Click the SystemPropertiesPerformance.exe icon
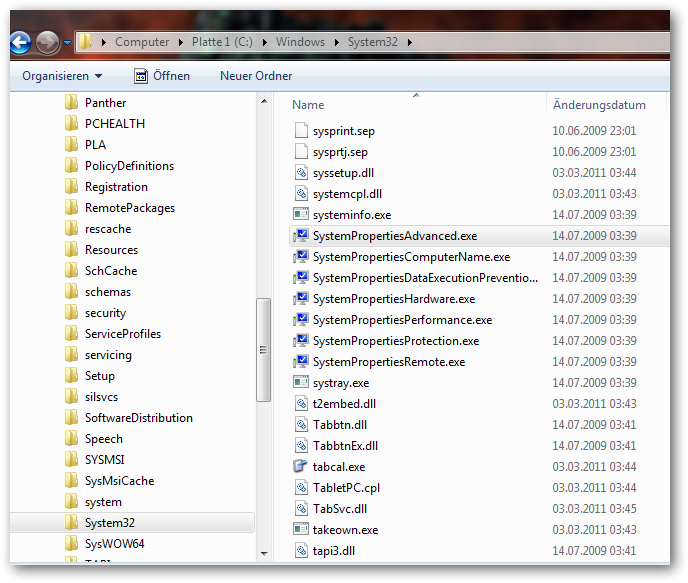This screenshot has height=583, width=688. pyautogui.click(x=301, y=319)
